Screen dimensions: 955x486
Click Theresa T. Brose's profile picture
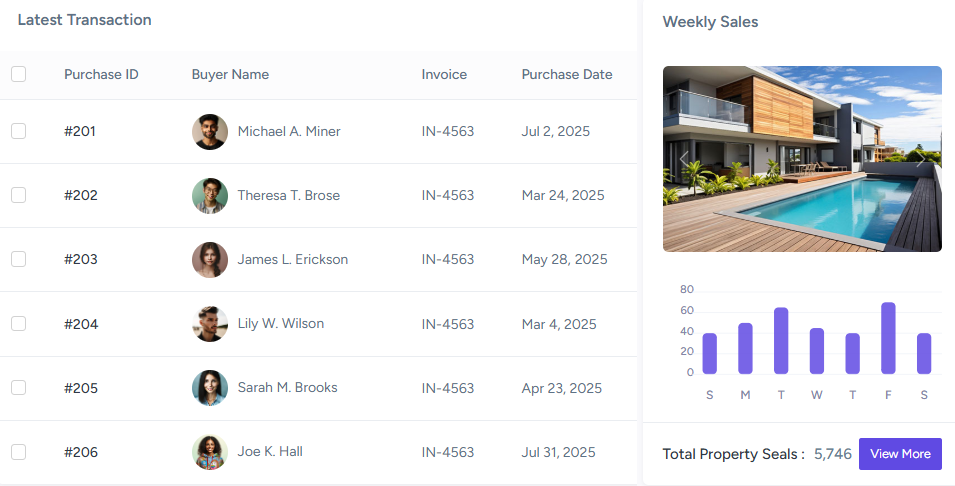coord(210,196)
